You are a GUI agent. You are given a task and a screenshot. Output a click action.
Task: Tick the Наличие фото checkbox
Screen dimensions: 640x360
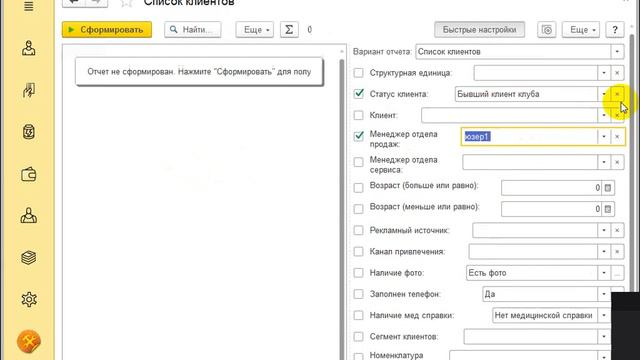click(358, 273)
